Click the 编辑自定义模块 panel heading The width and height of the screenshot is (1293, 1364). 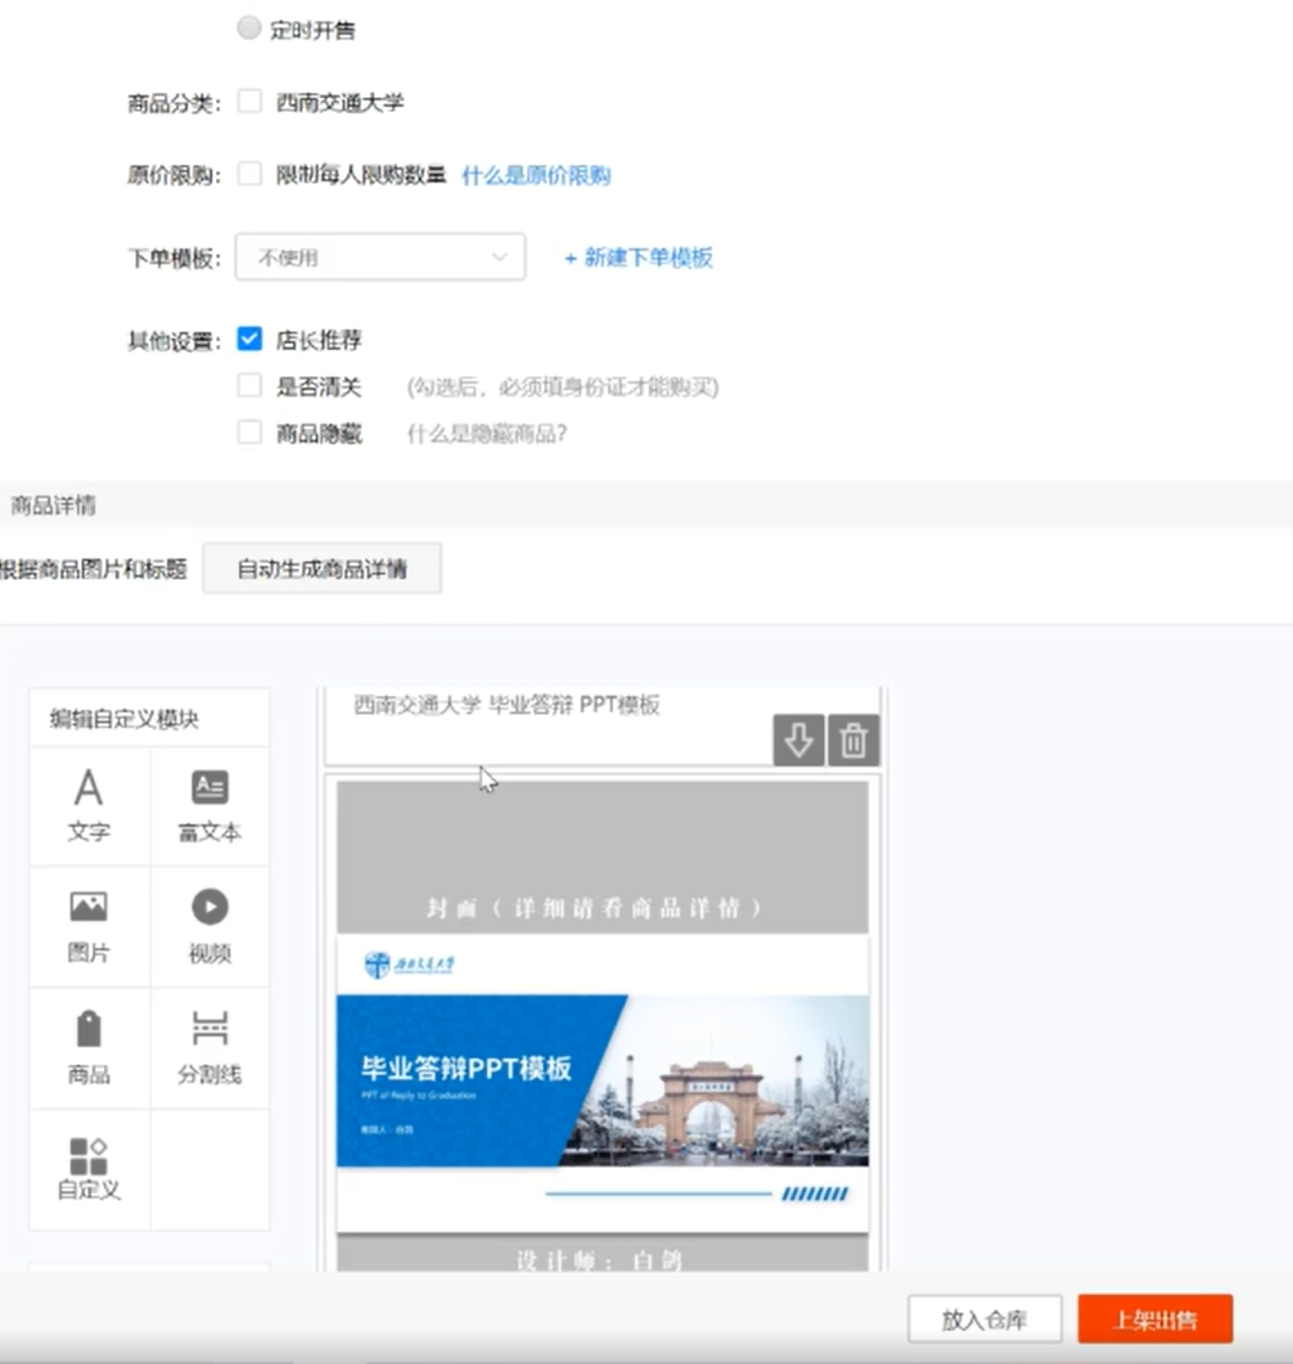[x=124, y=718]
